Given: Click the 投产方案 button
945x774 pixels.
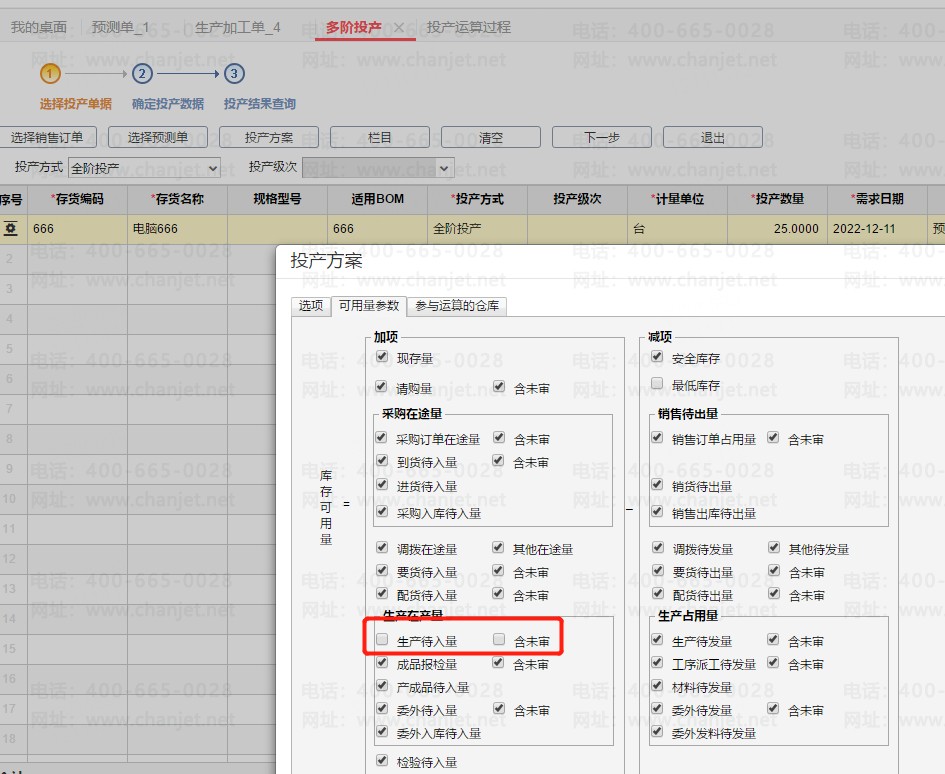Looking at the screenshot, I should [x=269, y=138].
